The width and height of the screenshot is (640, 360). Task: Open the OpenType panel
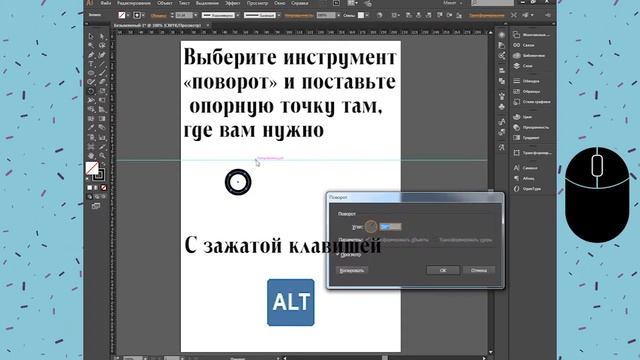tap(527, 189)
